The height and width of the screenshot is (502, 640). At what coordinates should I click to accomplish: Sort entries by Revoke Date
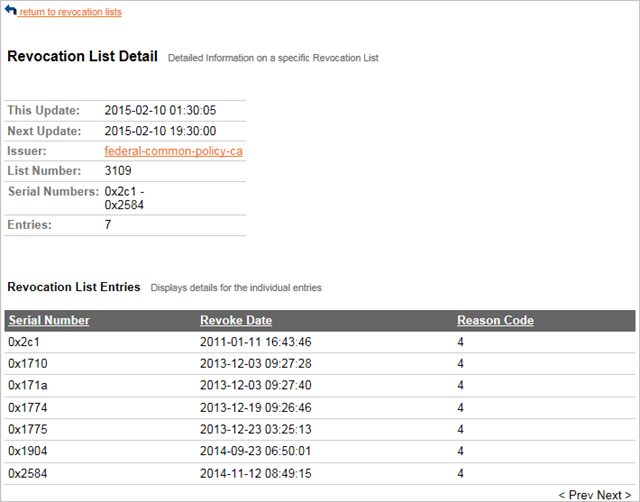(236, 321)
